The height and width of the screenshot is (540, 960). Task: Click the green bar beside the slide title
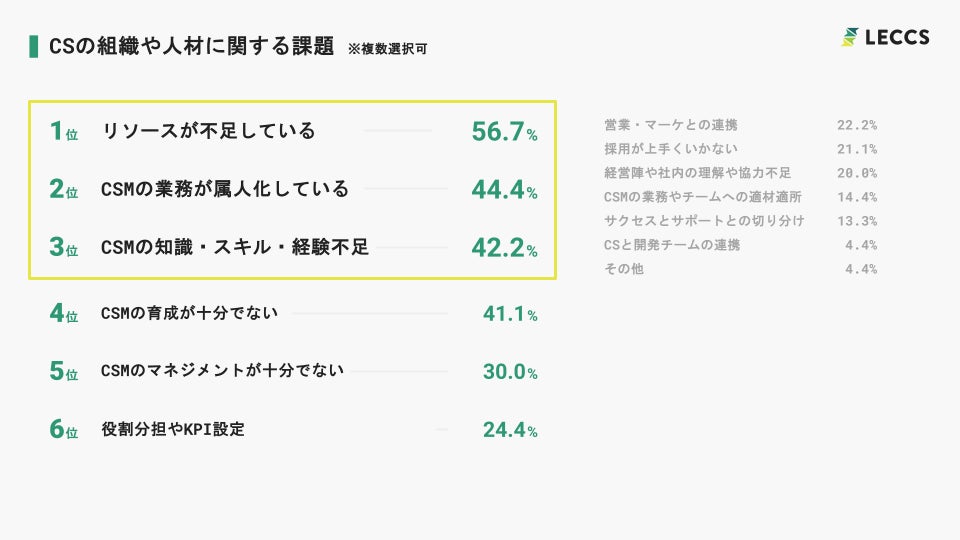click(35, 46)
